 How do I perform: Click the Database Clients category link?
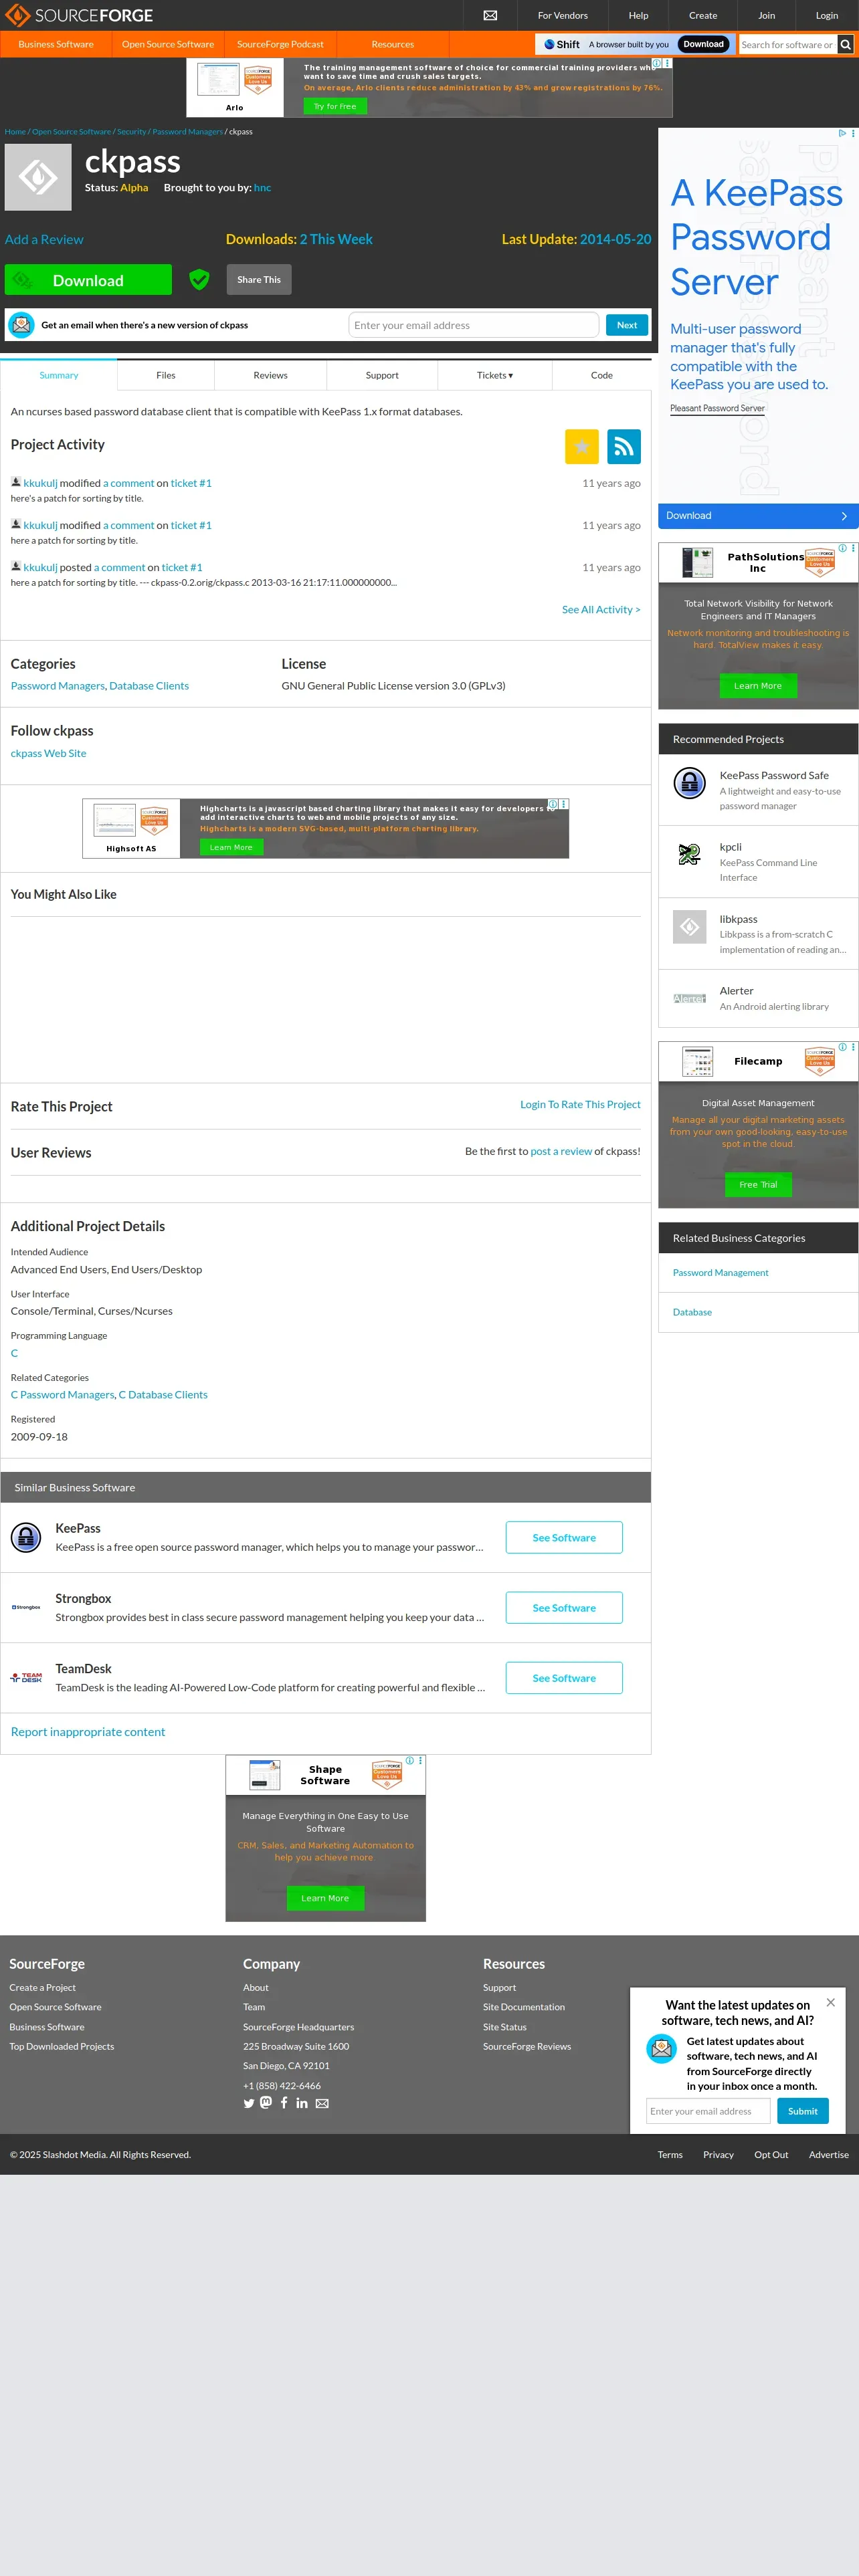(x=149, y=686)
